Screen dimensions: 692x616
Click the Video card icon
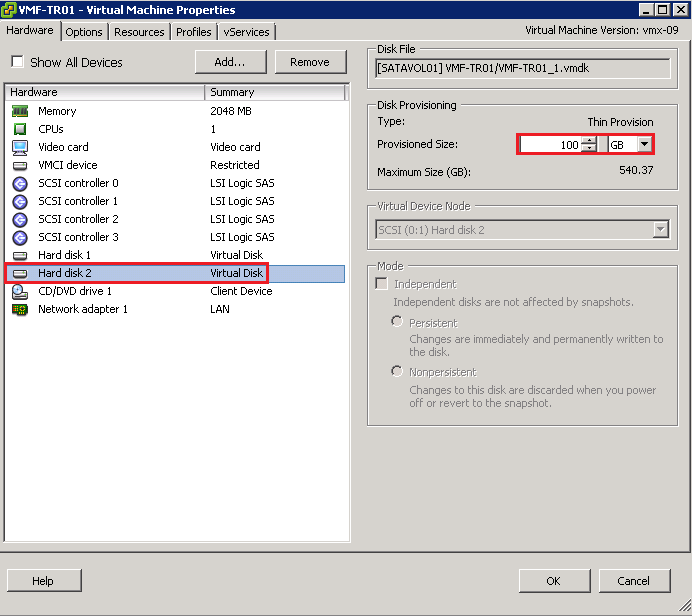coord(20,147)
